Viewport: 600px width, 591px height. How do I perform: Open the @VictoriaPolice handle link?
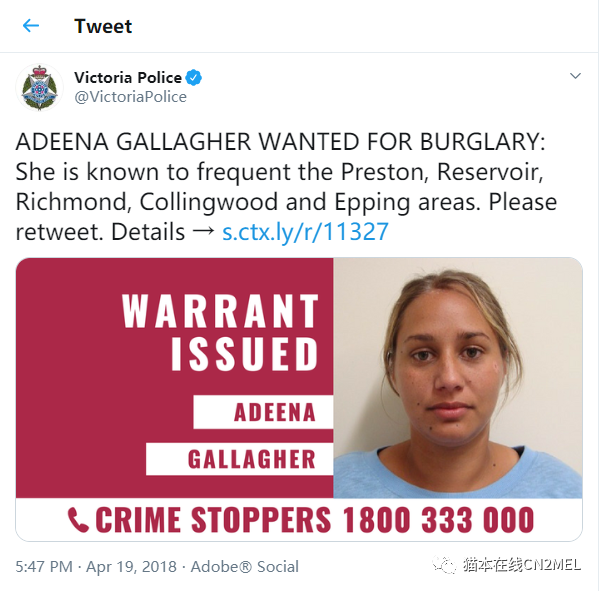click(130, 97)
